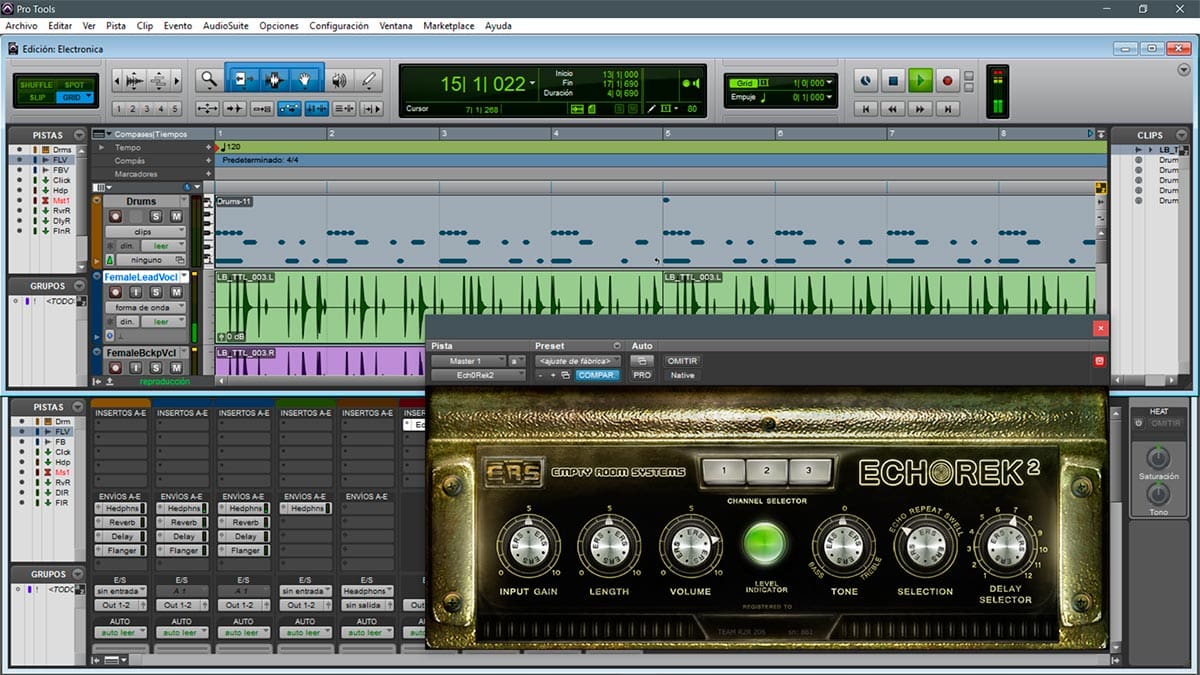Toggle Zoom Toggle button below Zoomer

(208, 109)
